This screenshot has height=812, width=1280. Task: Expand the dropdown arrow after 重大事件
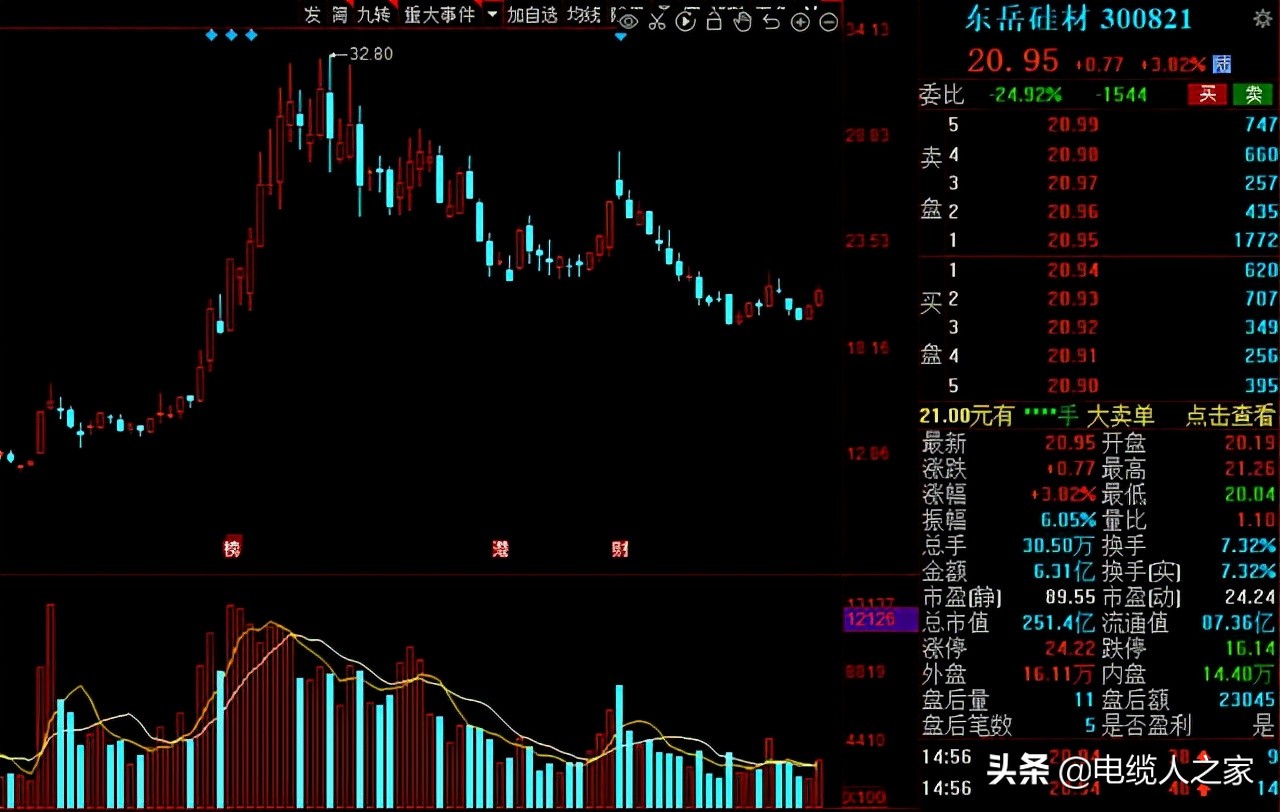coord(491,15)
